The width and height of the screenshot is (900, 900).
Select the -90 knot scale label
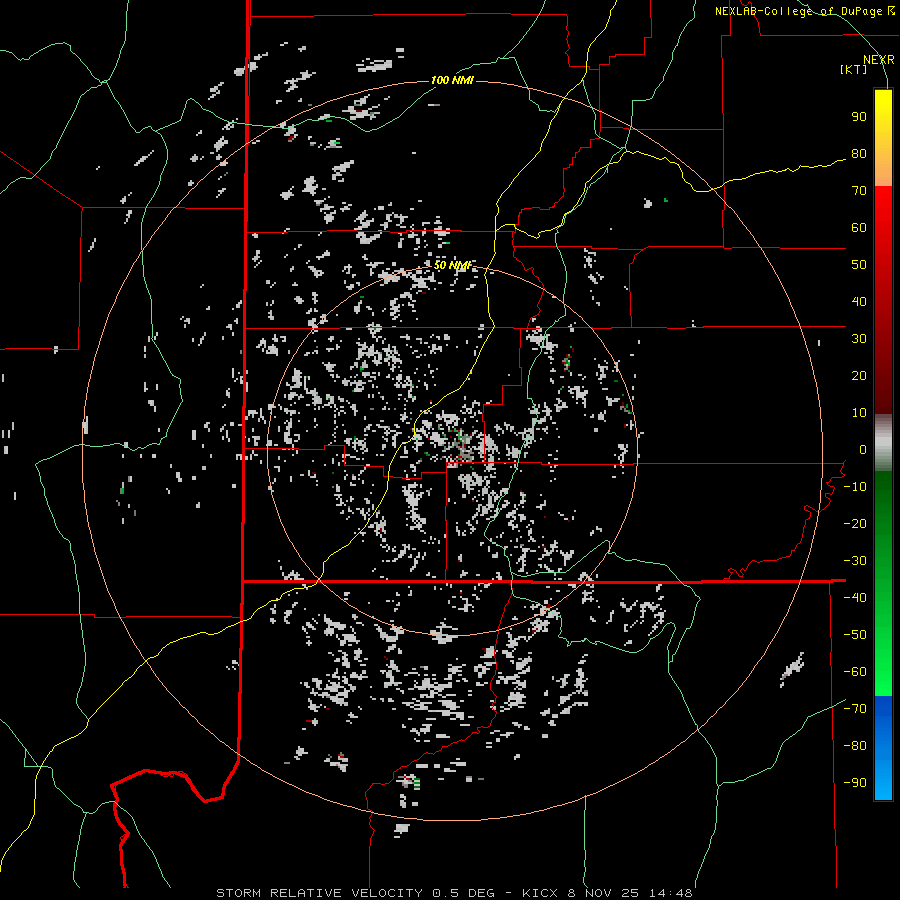(855, 783)
